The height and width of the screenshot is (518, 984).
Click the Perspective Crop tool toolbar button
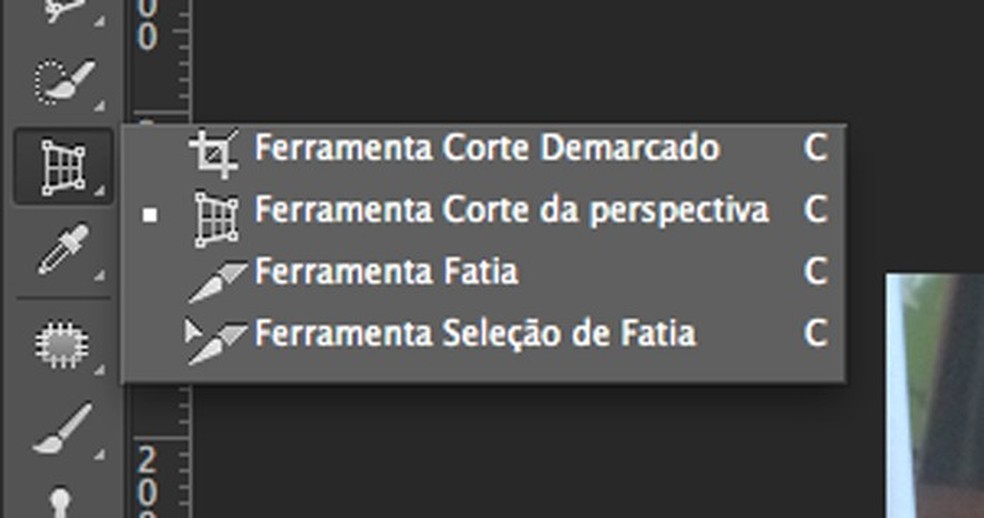62,166
